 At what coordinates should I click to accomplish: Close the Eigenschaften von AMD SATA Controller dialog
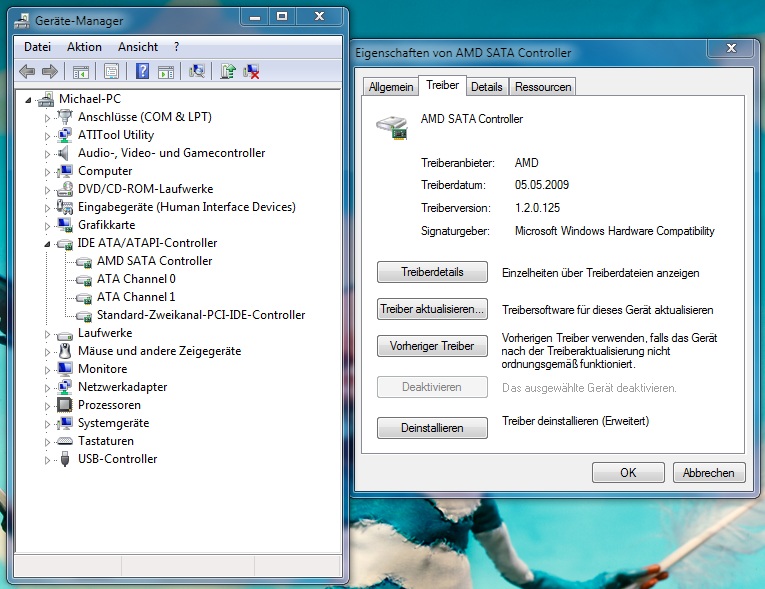pos(731,48)
